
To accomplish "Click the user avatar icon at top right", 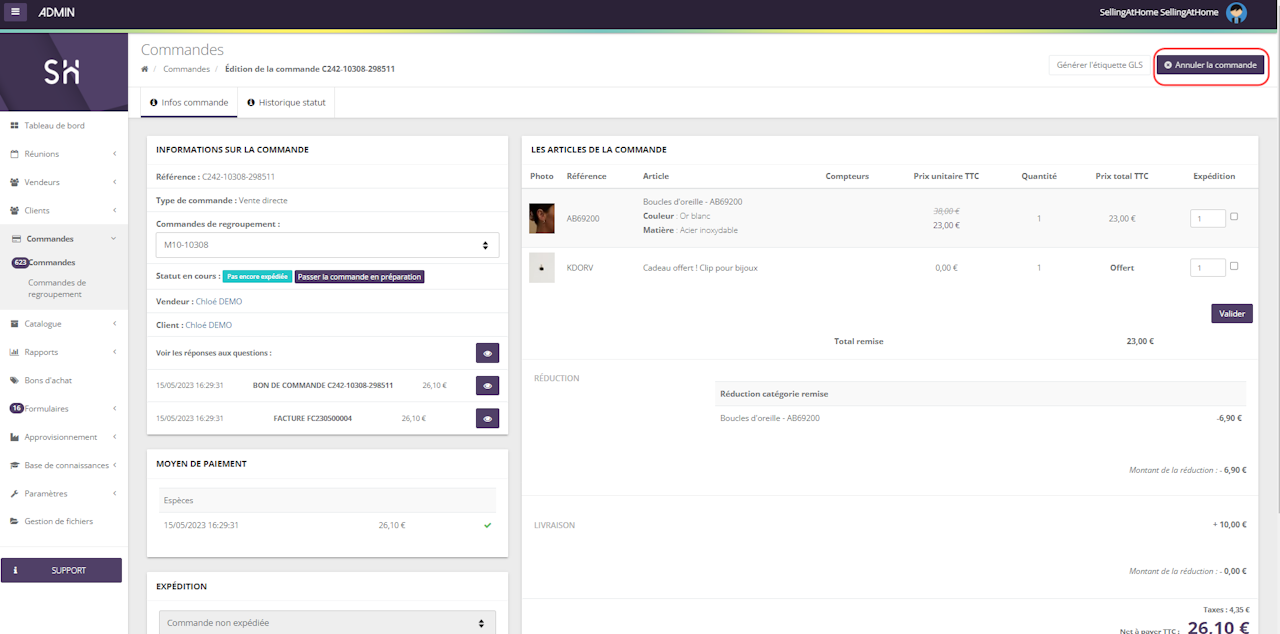I will click(1236, 13).
